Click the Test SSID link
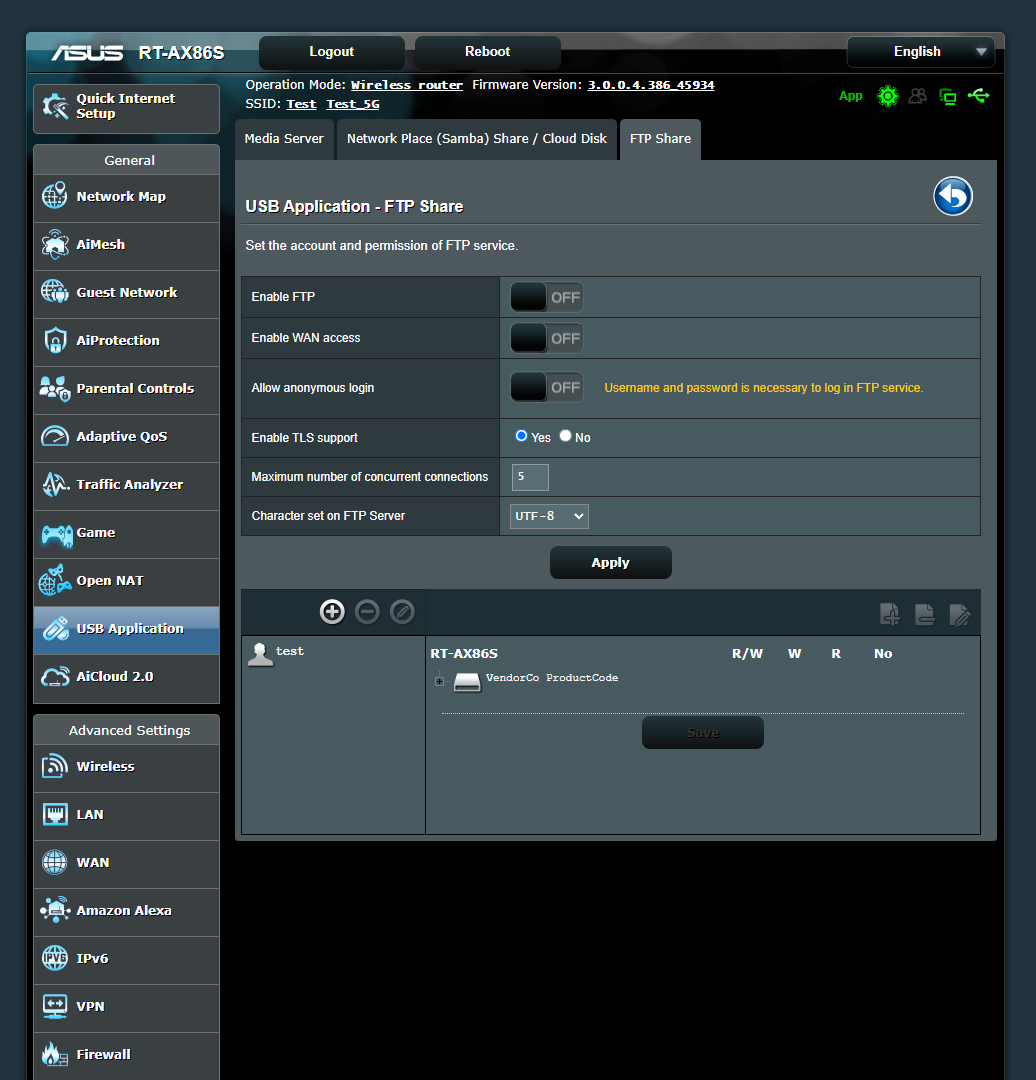The image size is (1036, 1080). [301, 104]
